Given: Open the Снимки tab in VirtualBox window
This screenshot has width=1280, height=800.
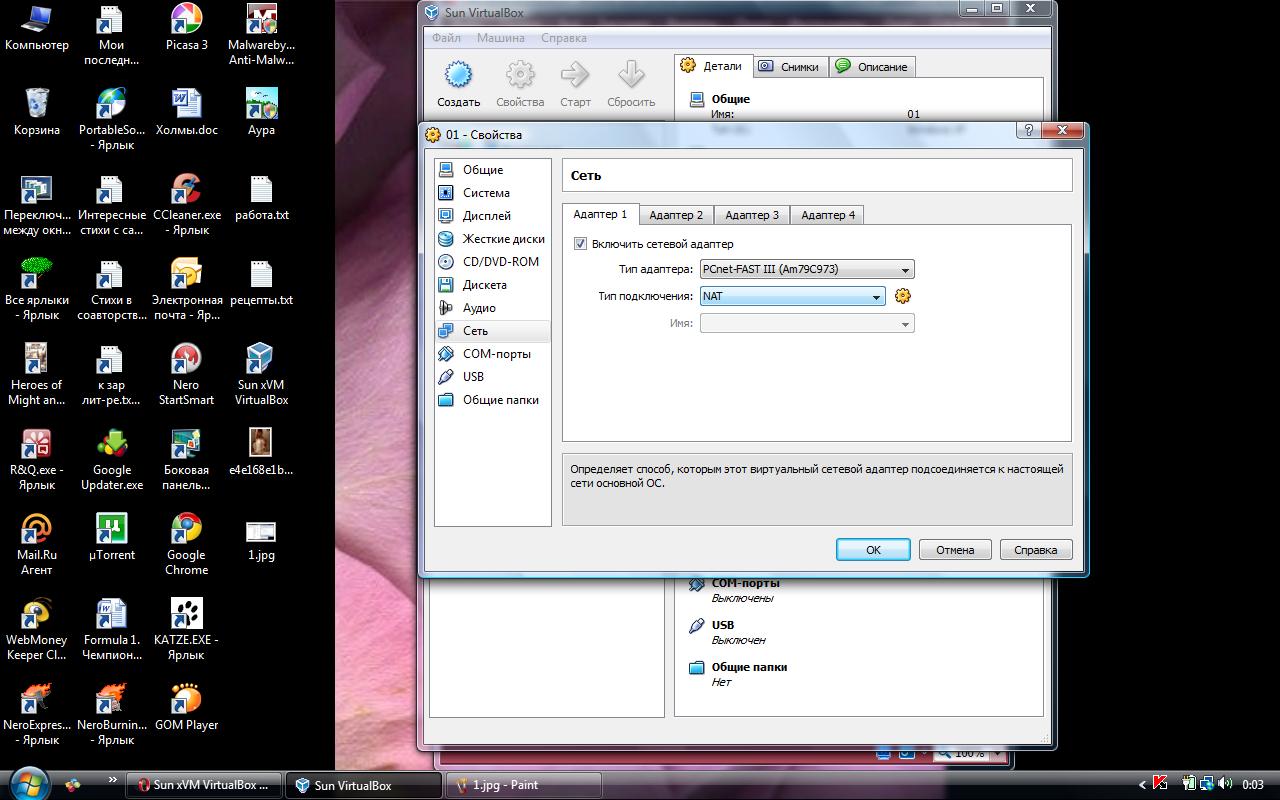Looking at the screenshot, I should click(790, 67).
